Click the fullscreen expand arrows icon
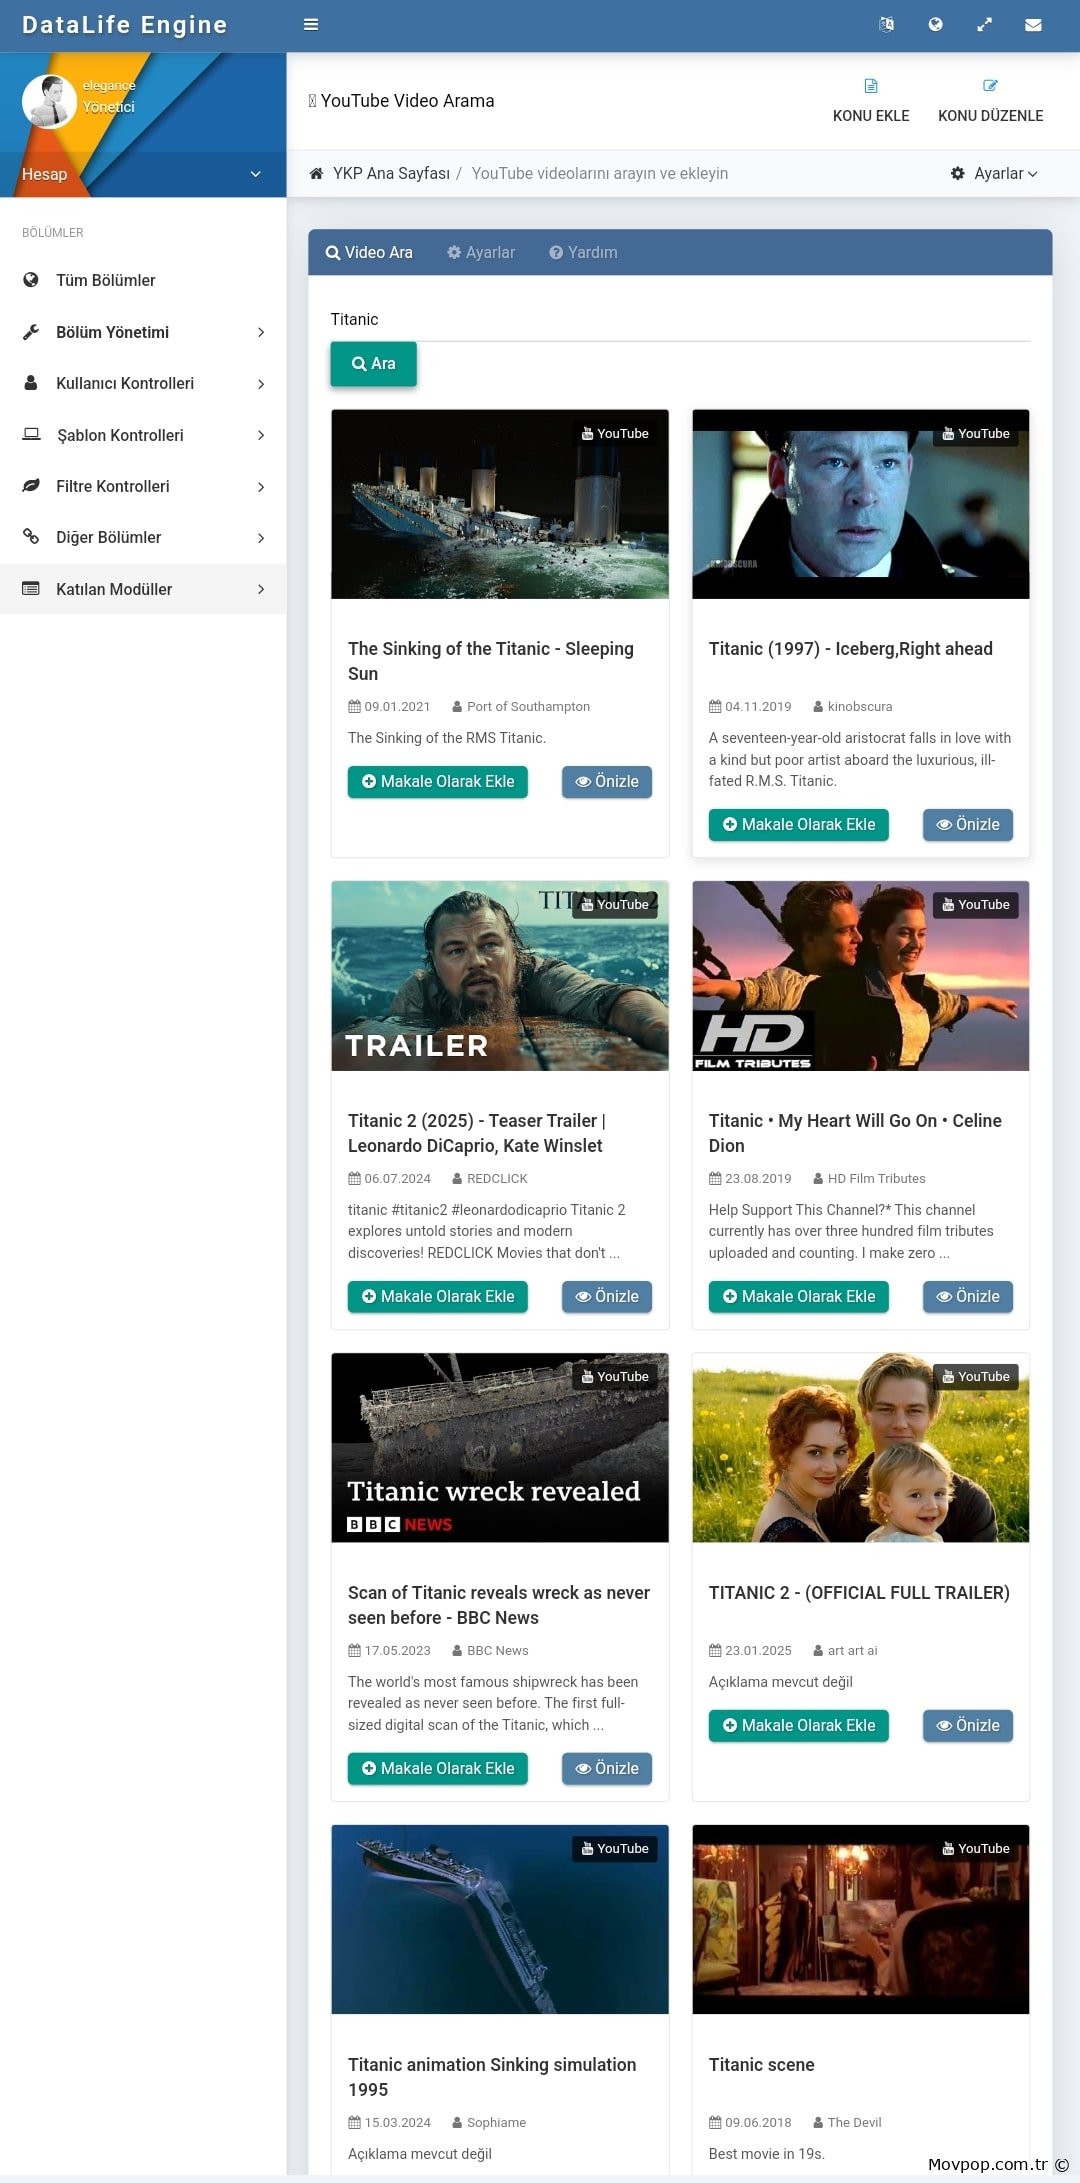 [985, 24]
